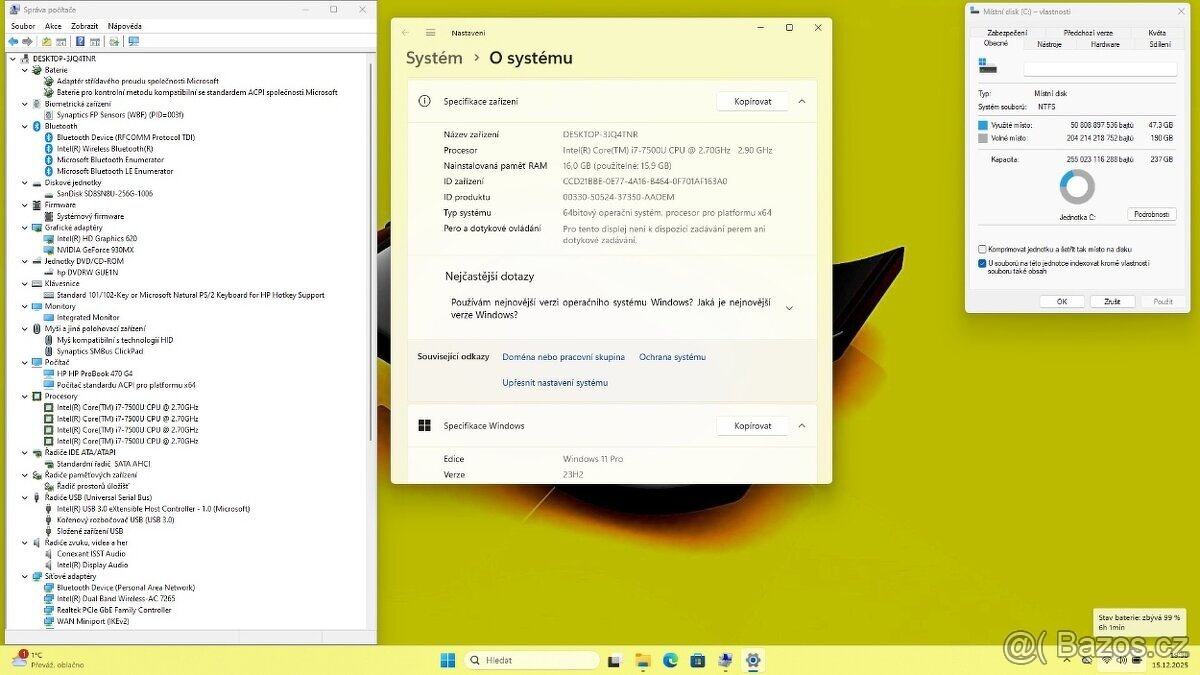Open Settings from the taskbar
This screenshot has width=1200, height=675.
[752, 660]
